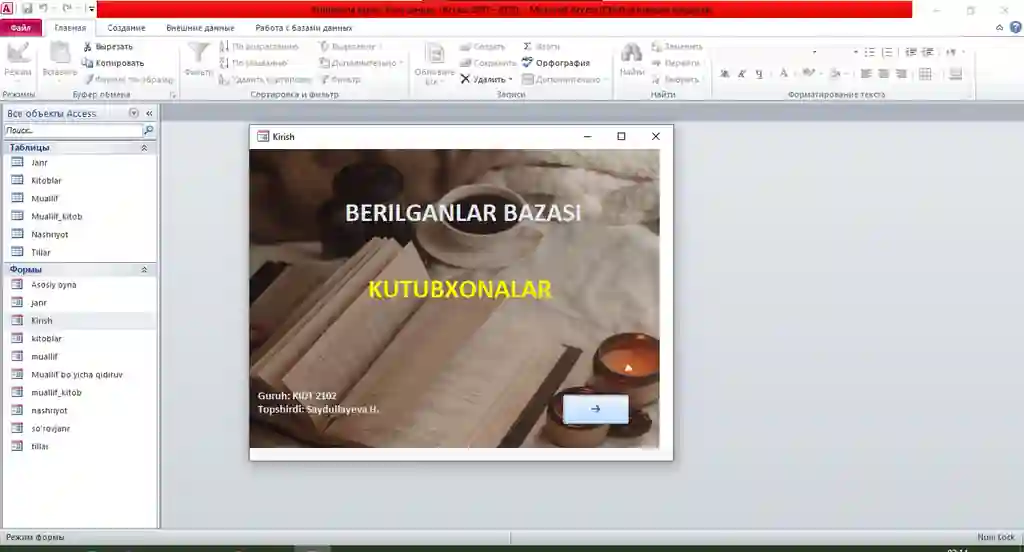Click the Replace (Заменить) button
This screenshot has width=1024, height=552.
pos(677,46)
